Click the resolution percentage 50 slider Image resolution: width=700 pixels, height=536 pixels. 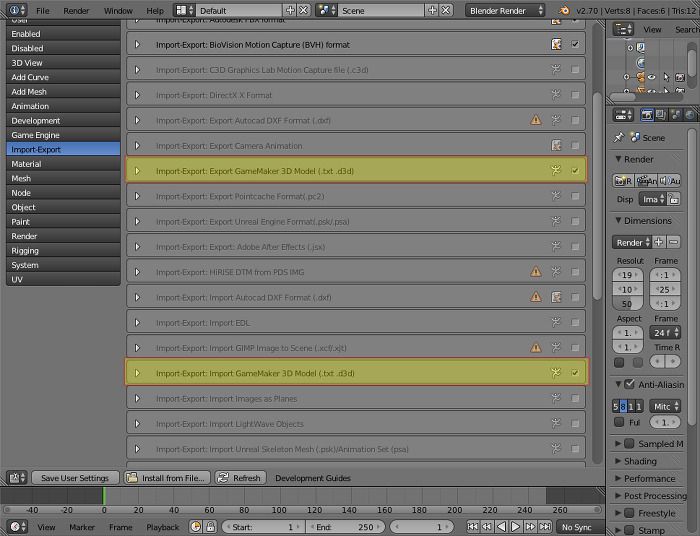(x=627, y=303)
